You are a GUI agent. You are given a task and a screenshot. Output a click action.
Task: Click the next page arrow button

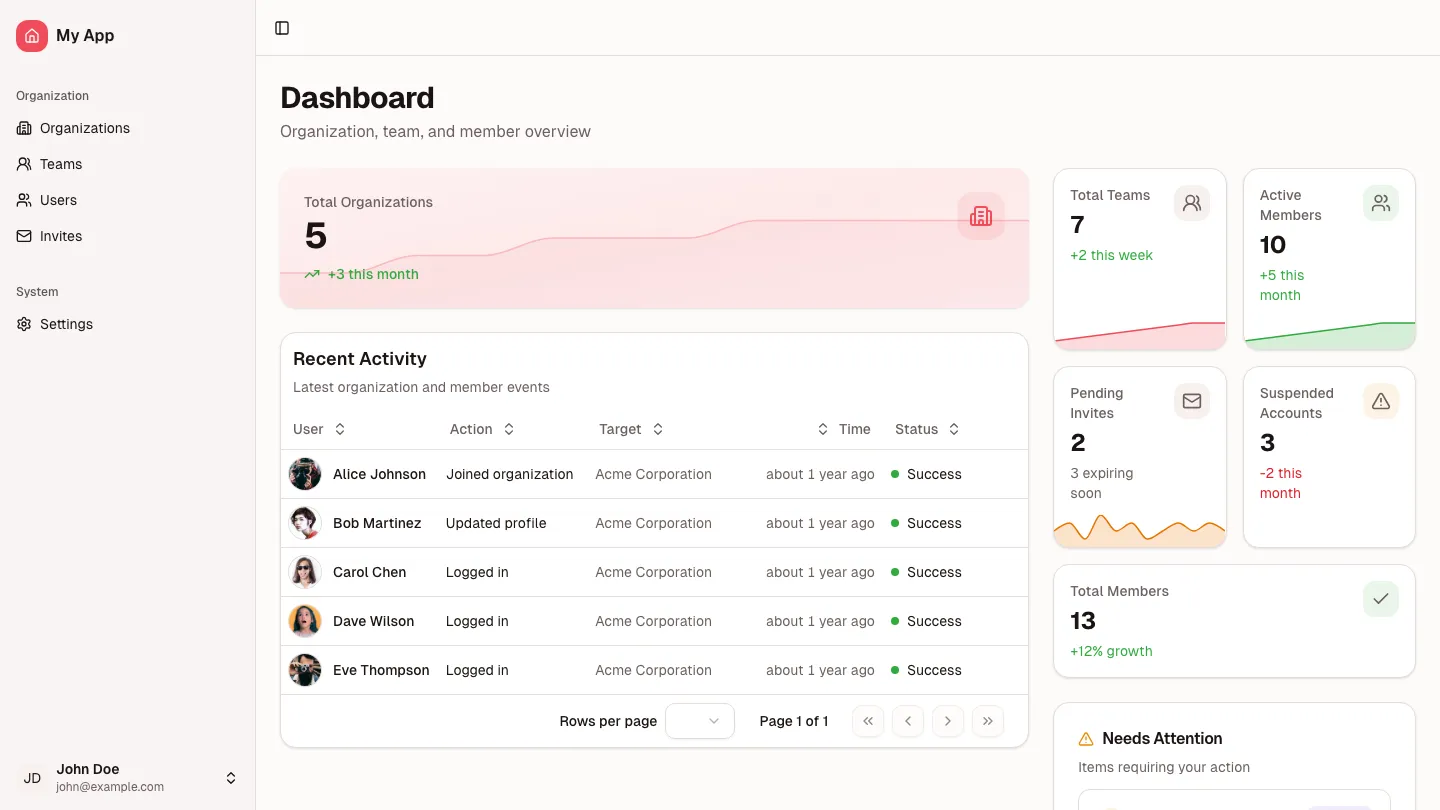pyautogui.click(x=947, y=721)
